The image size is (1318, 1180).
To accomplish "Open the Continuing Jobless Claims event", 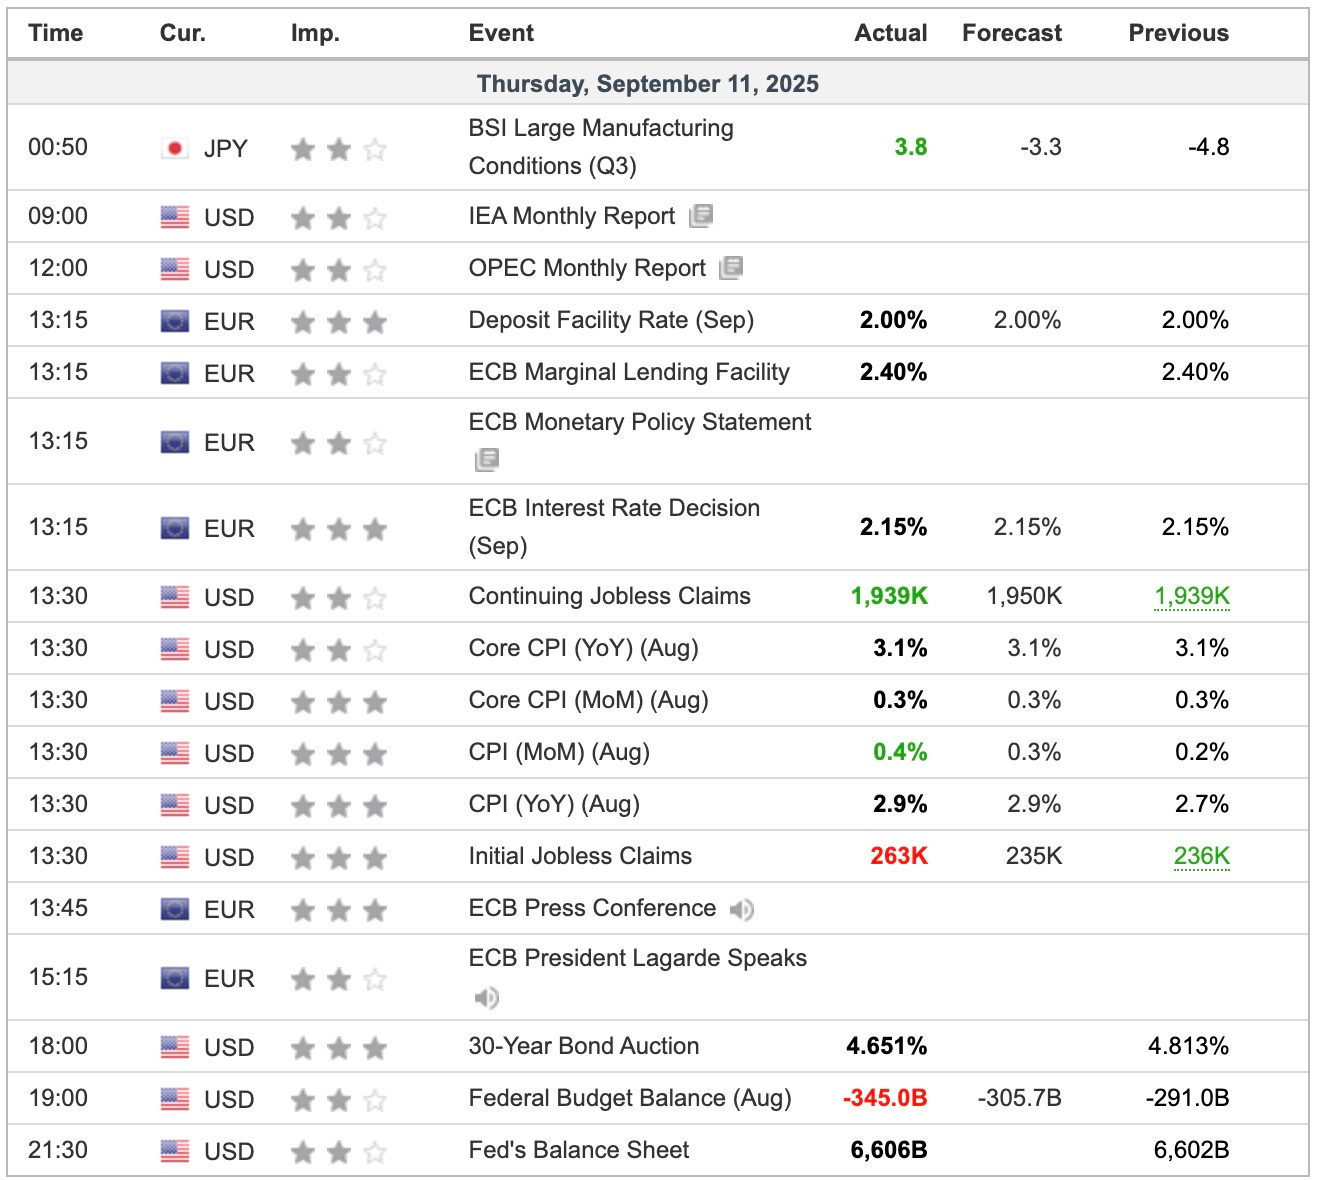I will [609, 596].
